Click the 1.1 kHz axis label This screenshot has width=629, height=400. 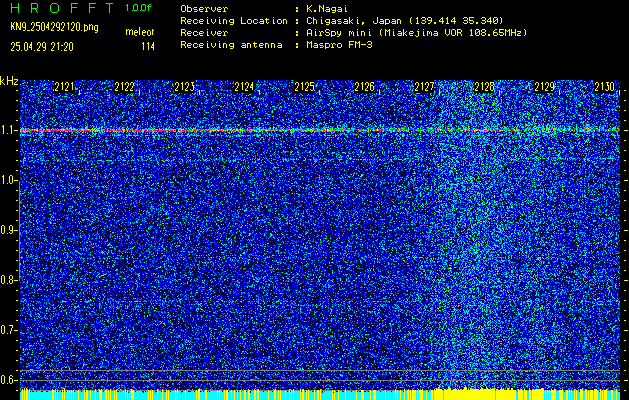click(8, 131)
